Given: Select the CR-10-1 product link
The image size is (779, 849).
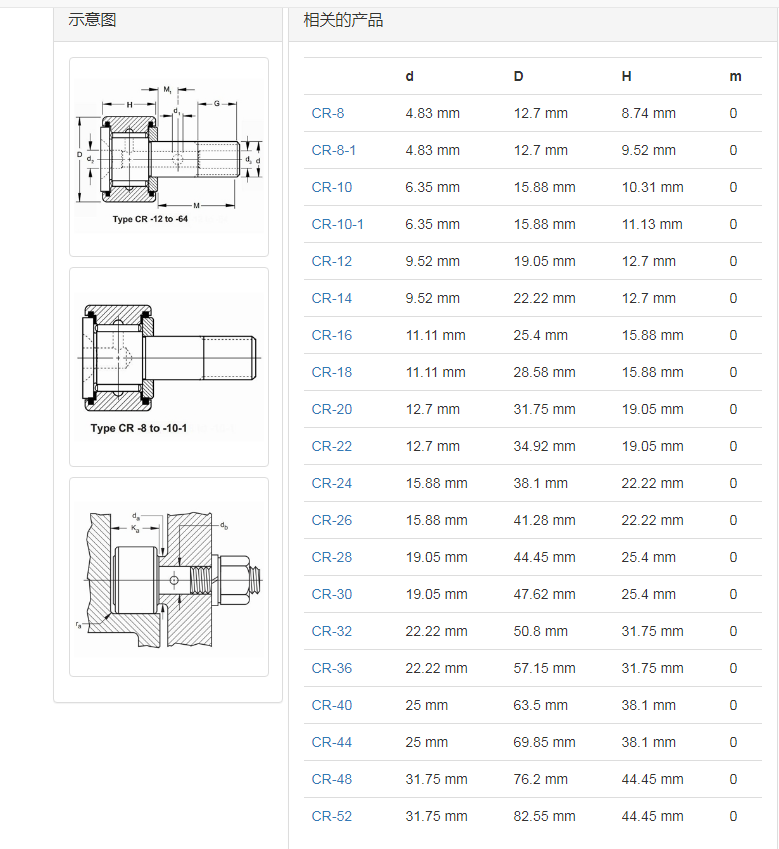Looking at the screenshot, I should (x=337, y=225).
